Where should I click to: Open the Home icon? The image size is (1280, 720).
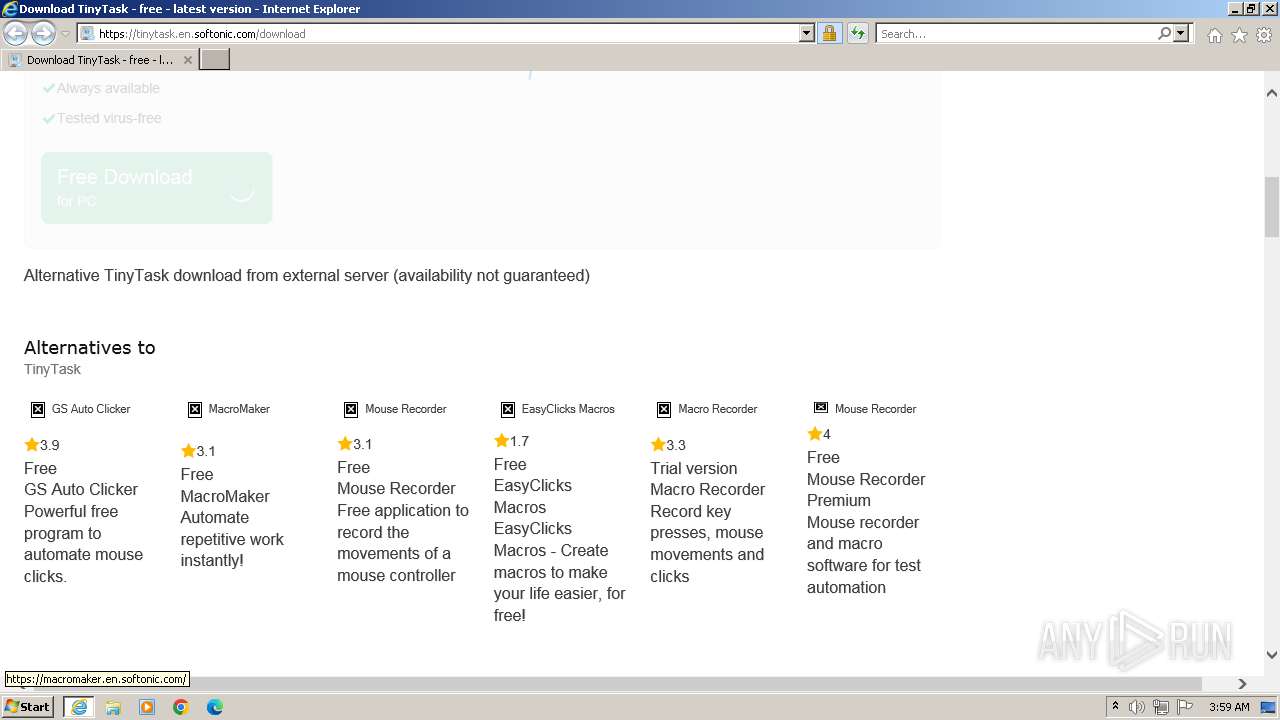point(1214,35)
